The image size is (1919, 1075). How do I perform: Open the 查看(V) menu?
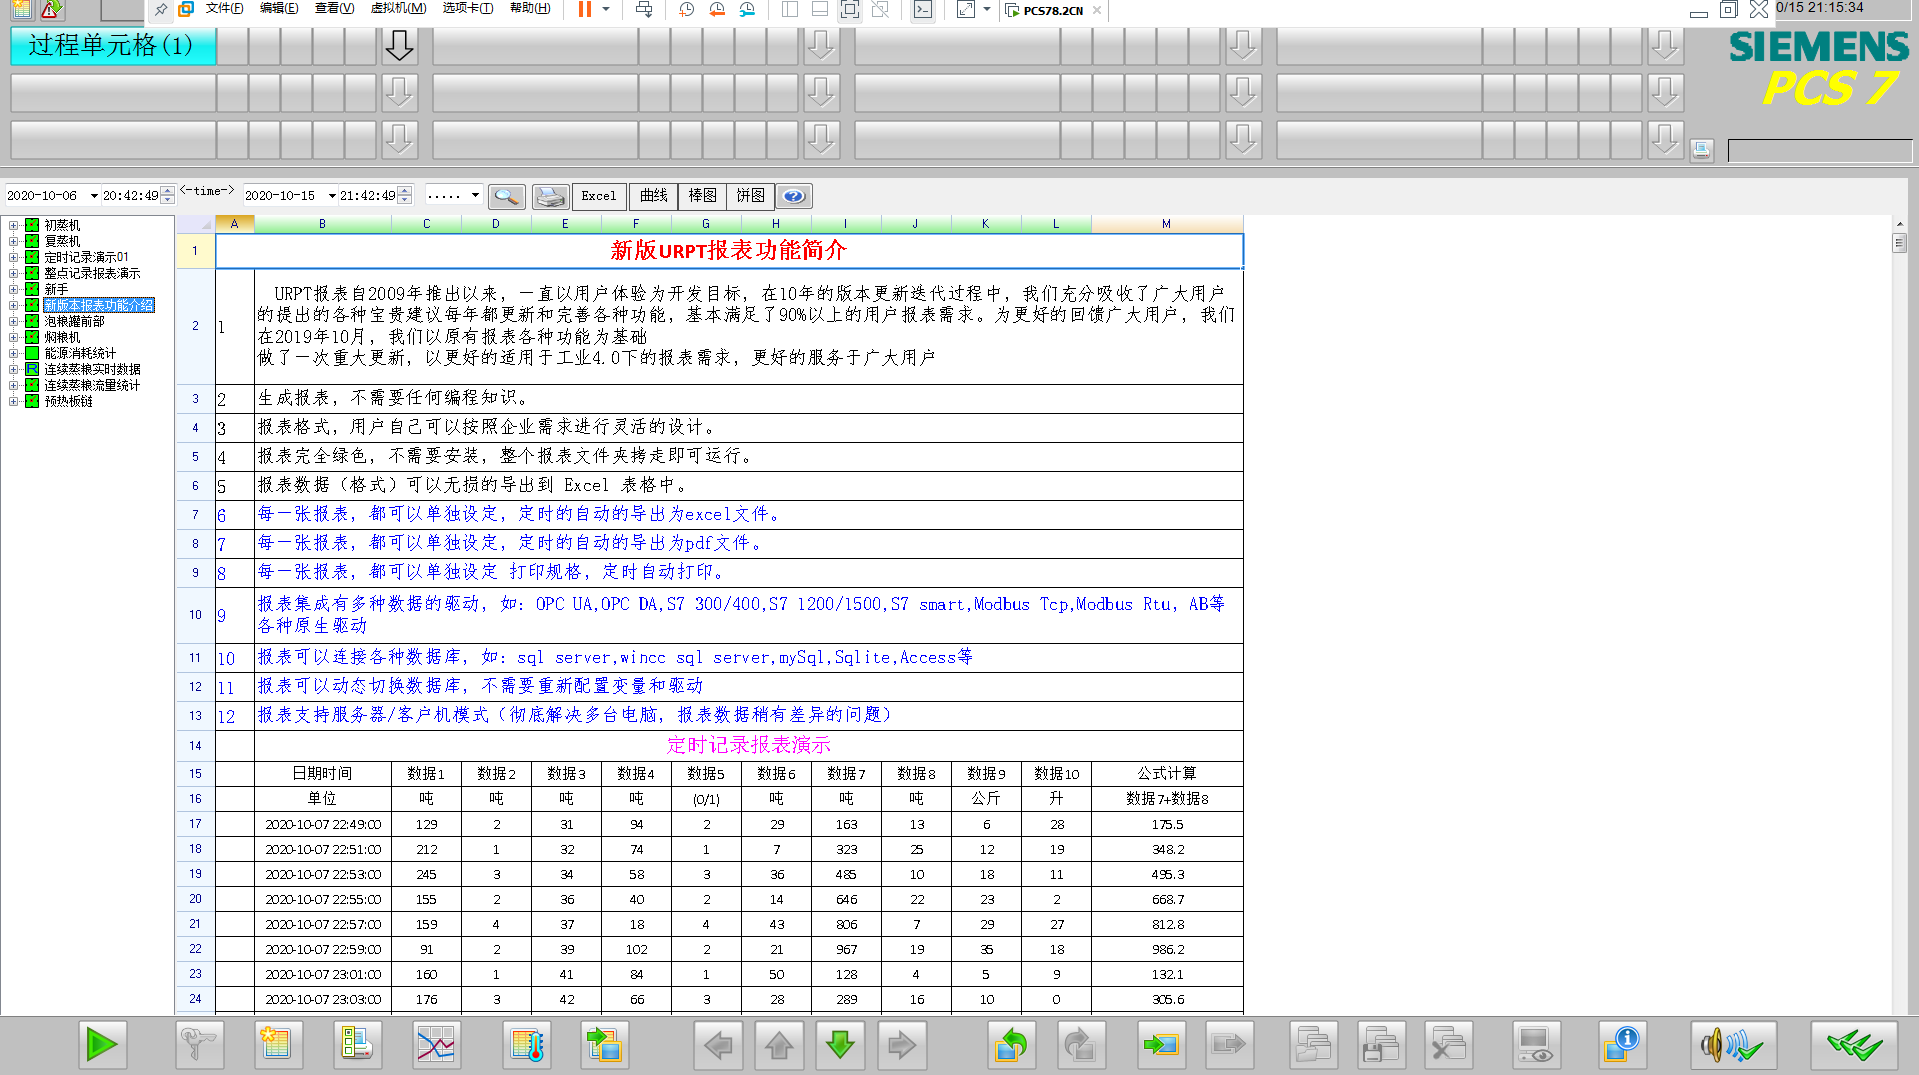334,8
